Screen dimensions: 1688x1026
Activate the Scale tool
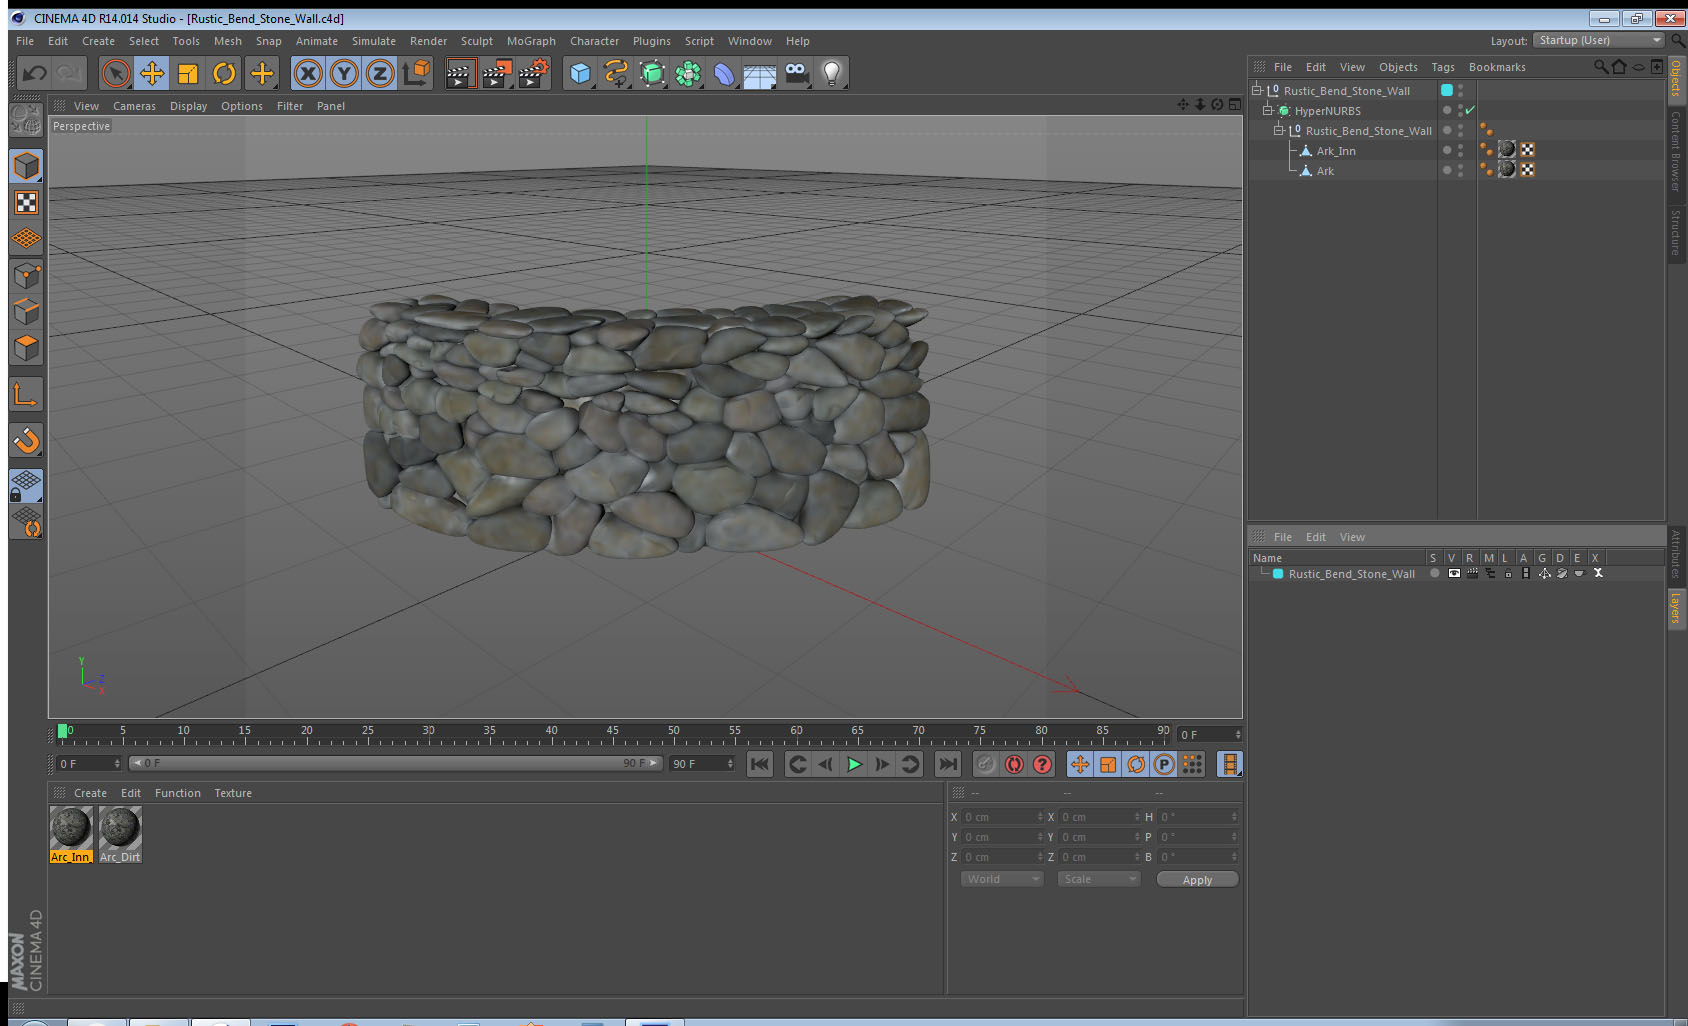point(188,73)
